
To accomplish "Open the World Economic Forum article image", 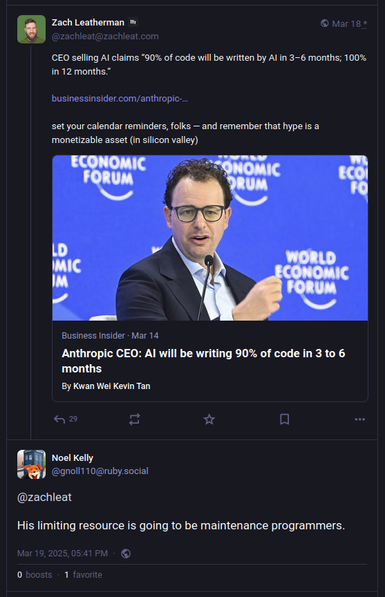I will [x=210, y=238].
